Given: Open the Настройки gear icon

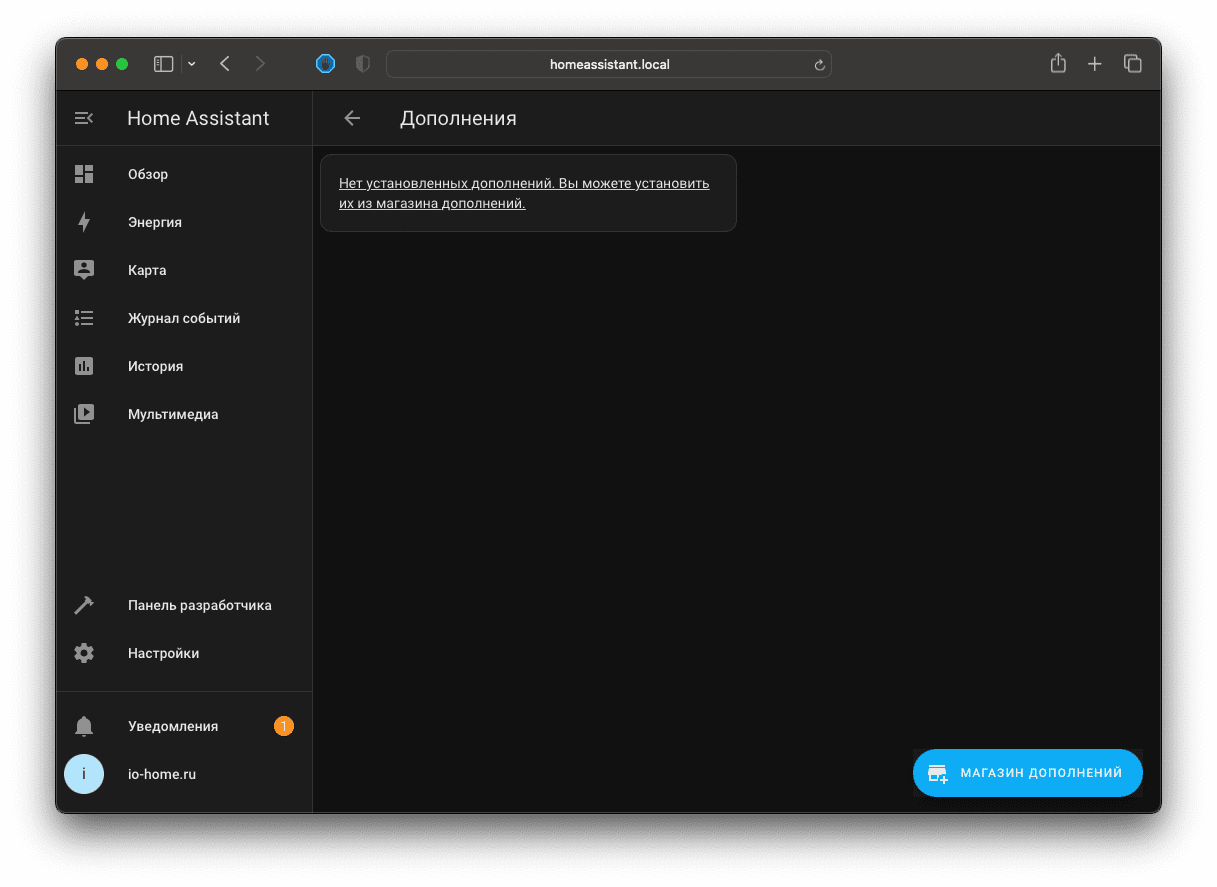Looking at the screenshot, I should tap(84, 653).
